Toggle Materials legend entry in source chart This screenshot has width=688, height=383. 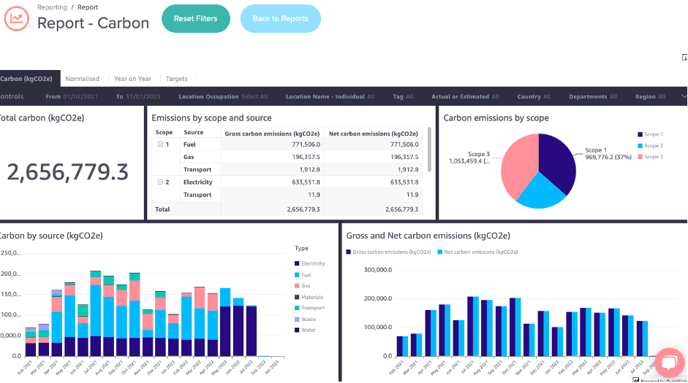click(309, 297)
